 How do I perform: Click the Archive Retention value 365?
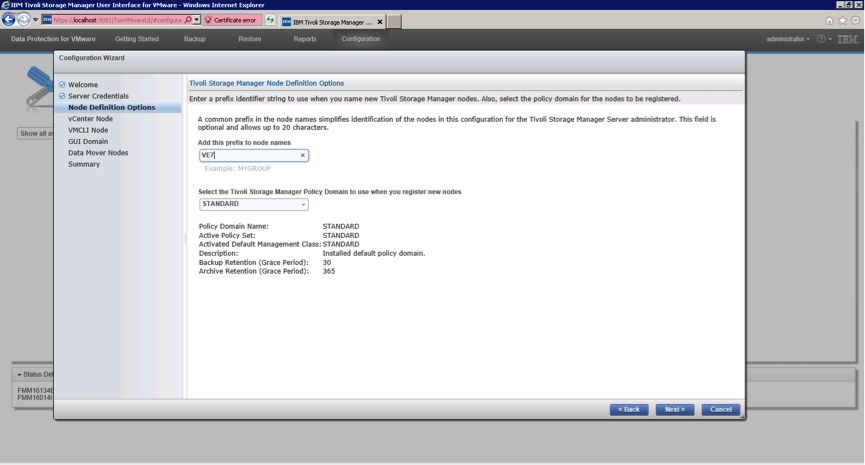(329, 271)
